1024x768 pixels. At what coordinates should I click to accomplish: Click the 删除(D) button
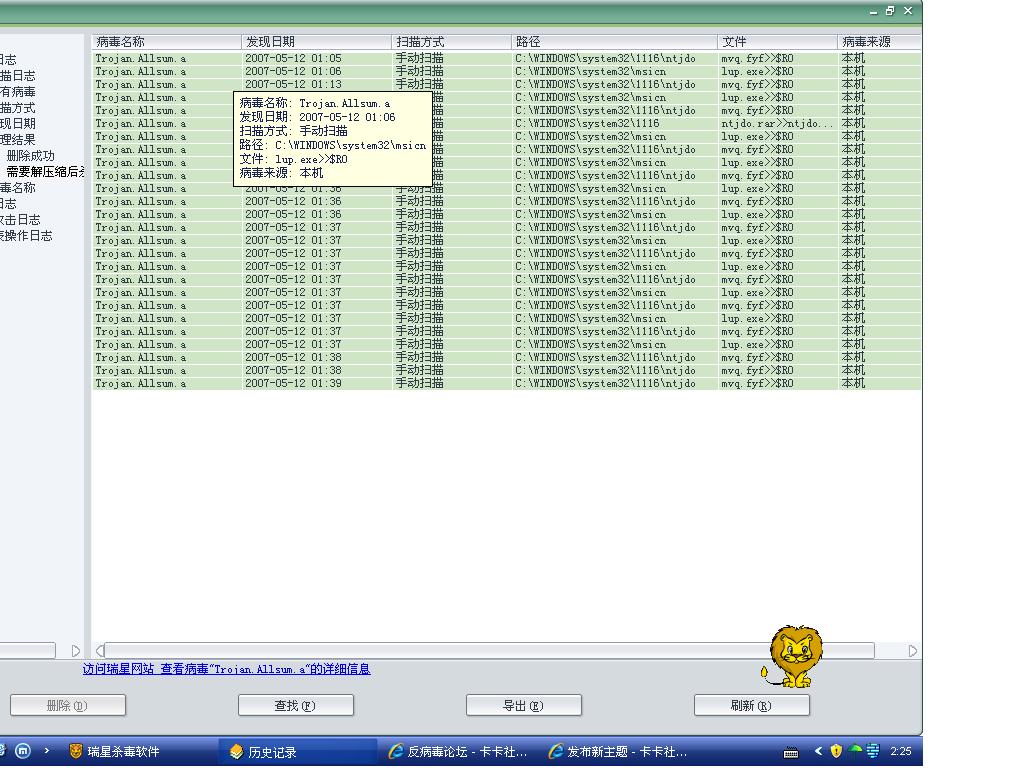pos(68,705)
